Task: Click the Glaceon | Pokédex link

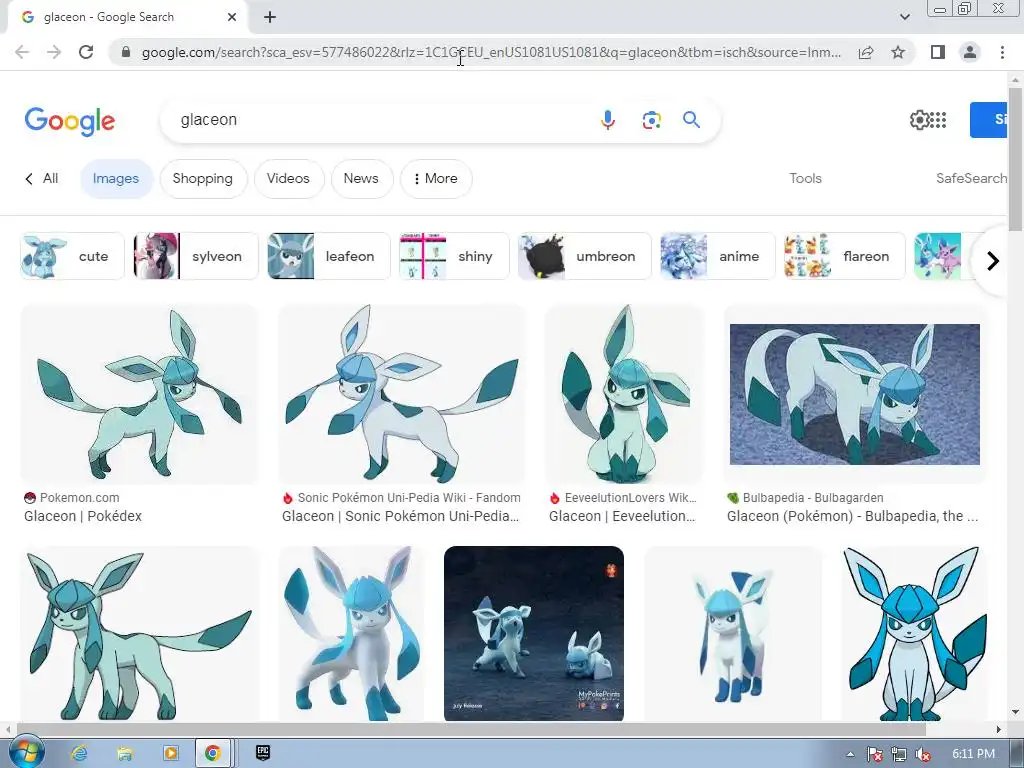Action: (83, 516)
